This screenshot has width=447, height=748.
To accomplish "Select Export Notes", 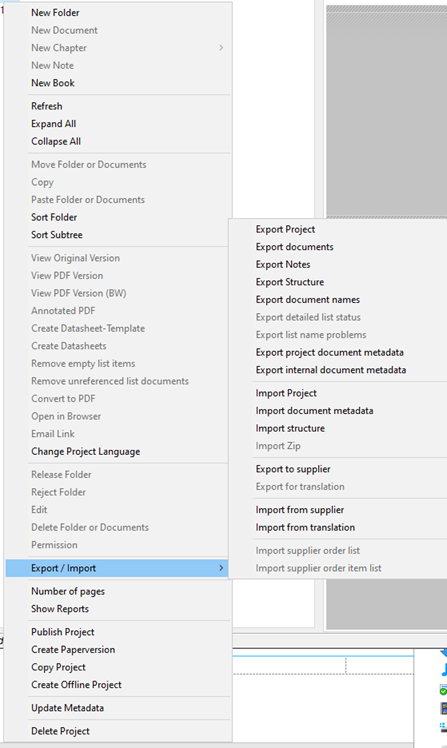I will 283,265.
